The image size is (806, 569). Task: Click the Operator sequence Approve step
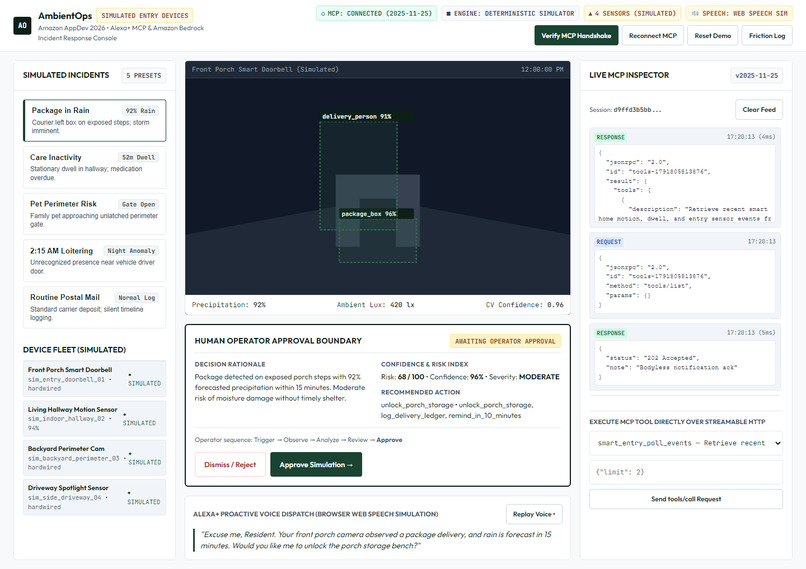click(x=389, y=440)
